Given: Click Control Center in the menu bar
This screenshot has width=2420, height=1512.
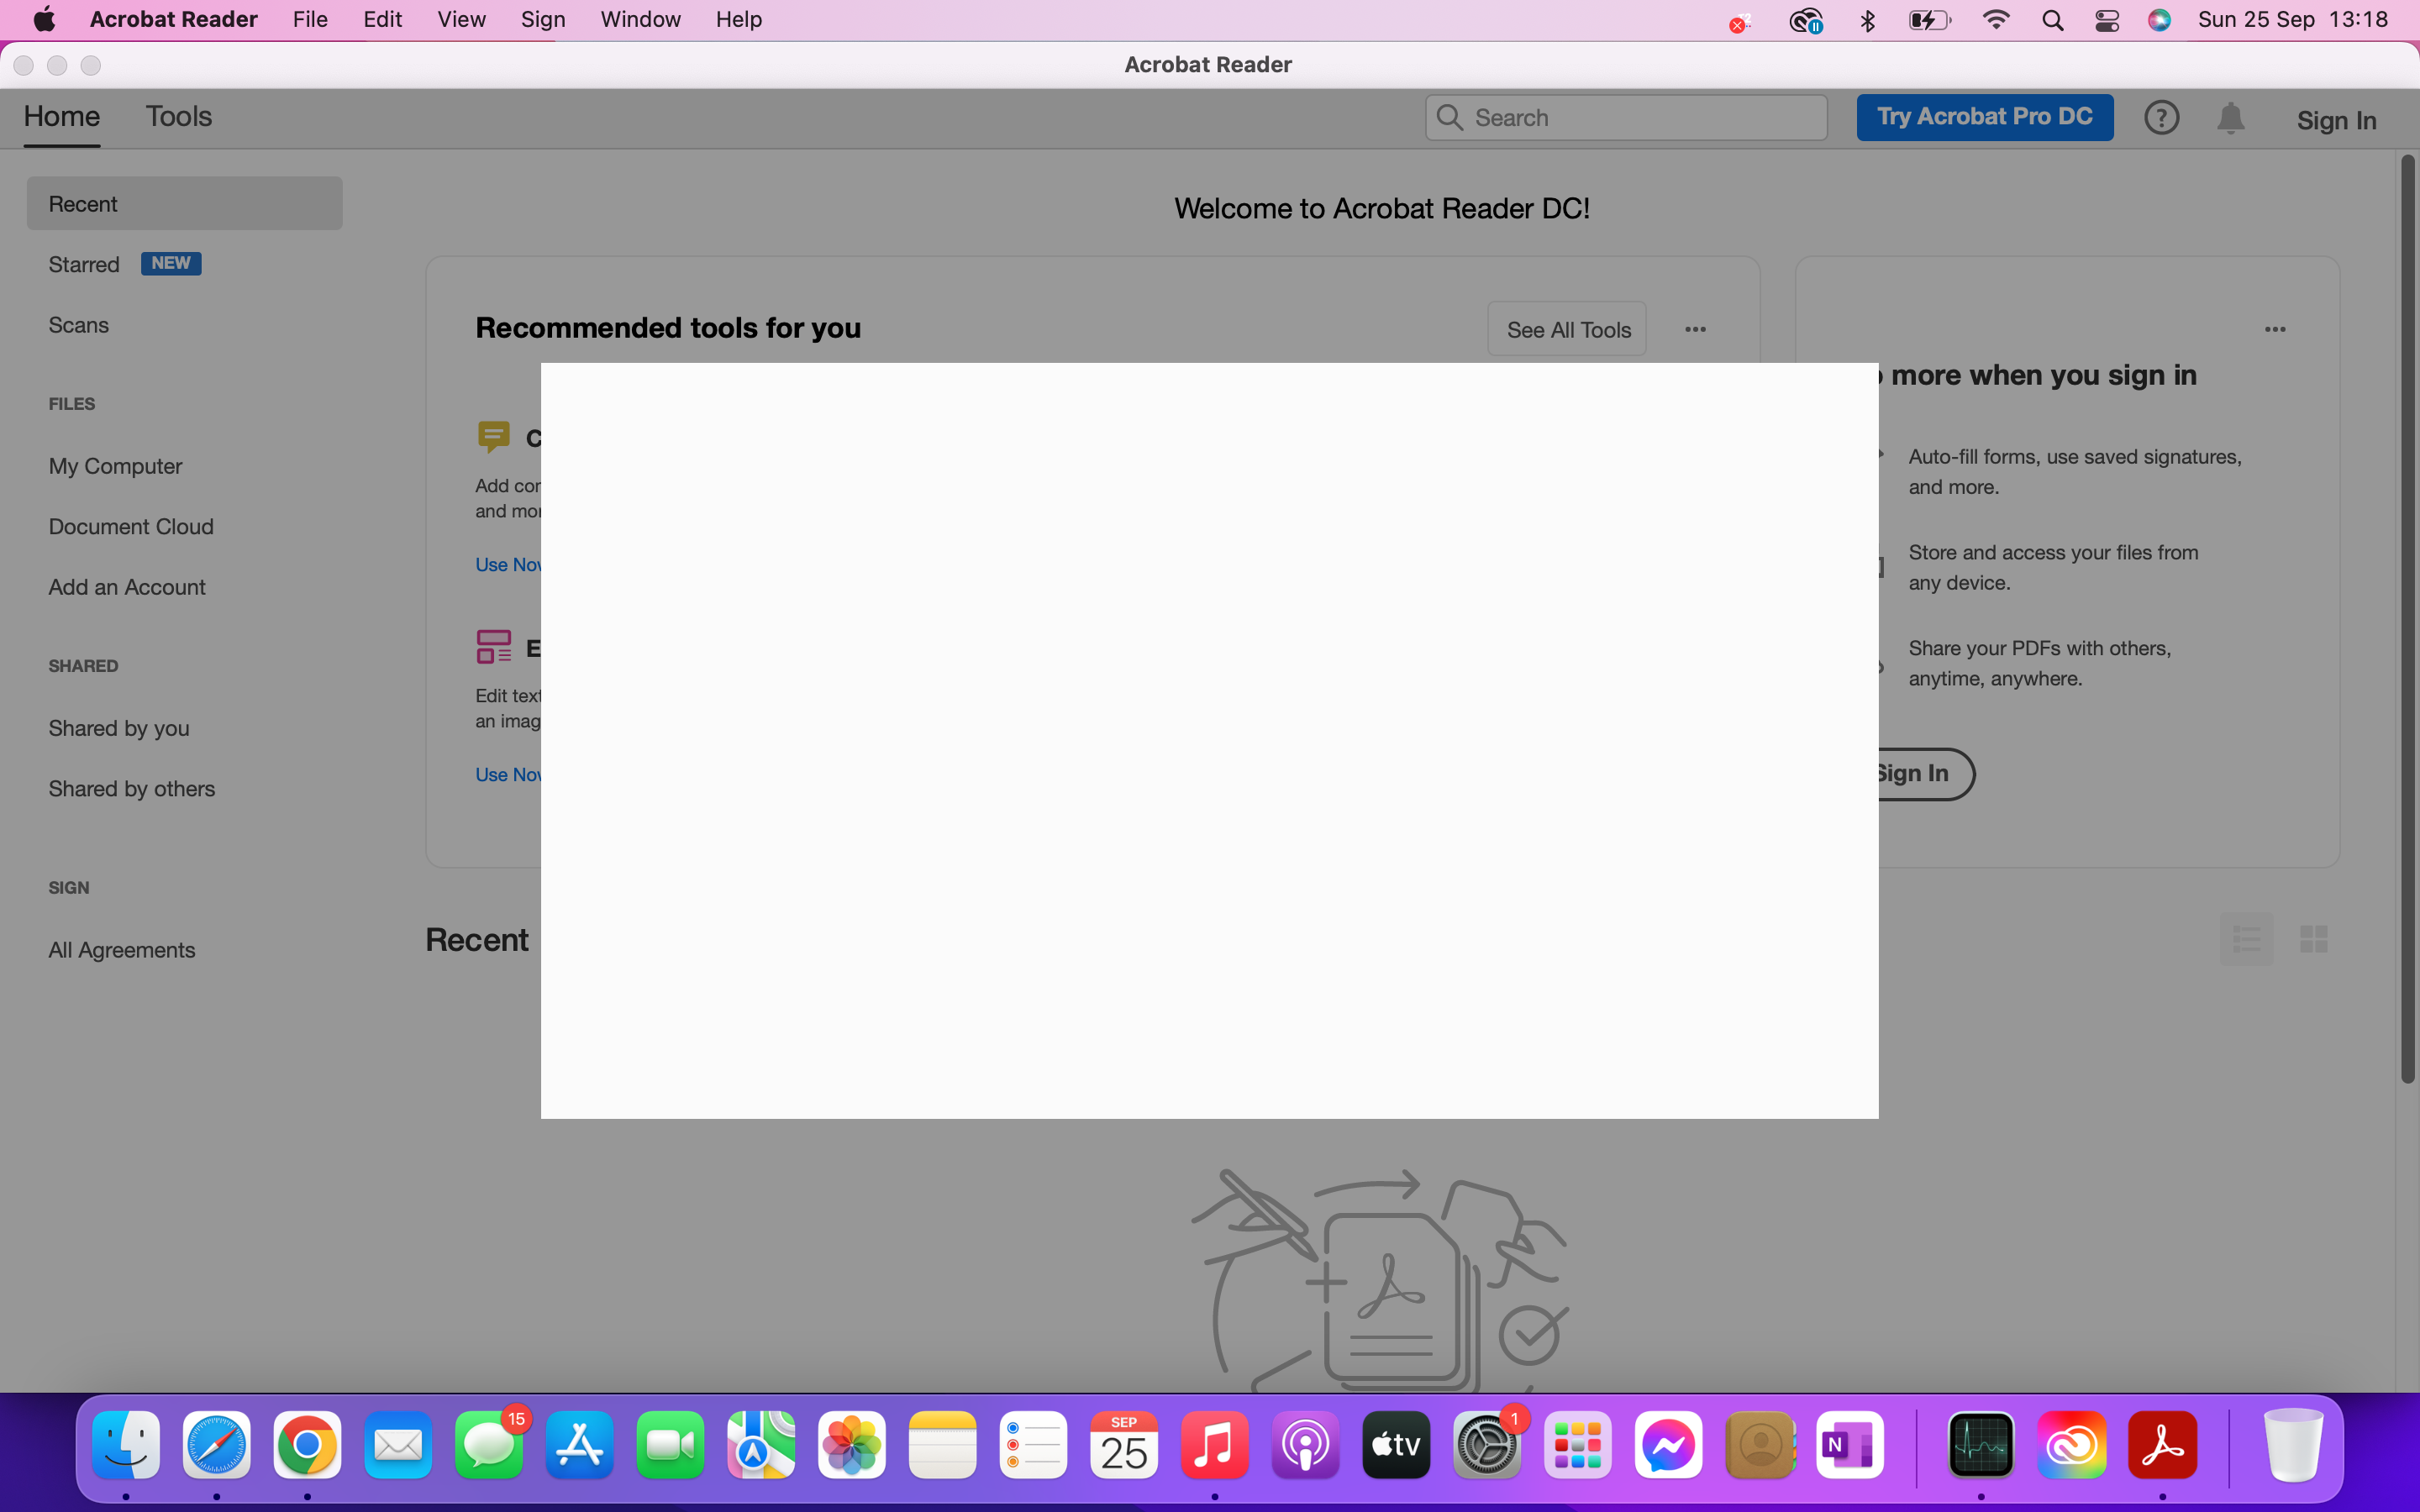Looking at the screenshot, I should click(x=2107, y=20).
